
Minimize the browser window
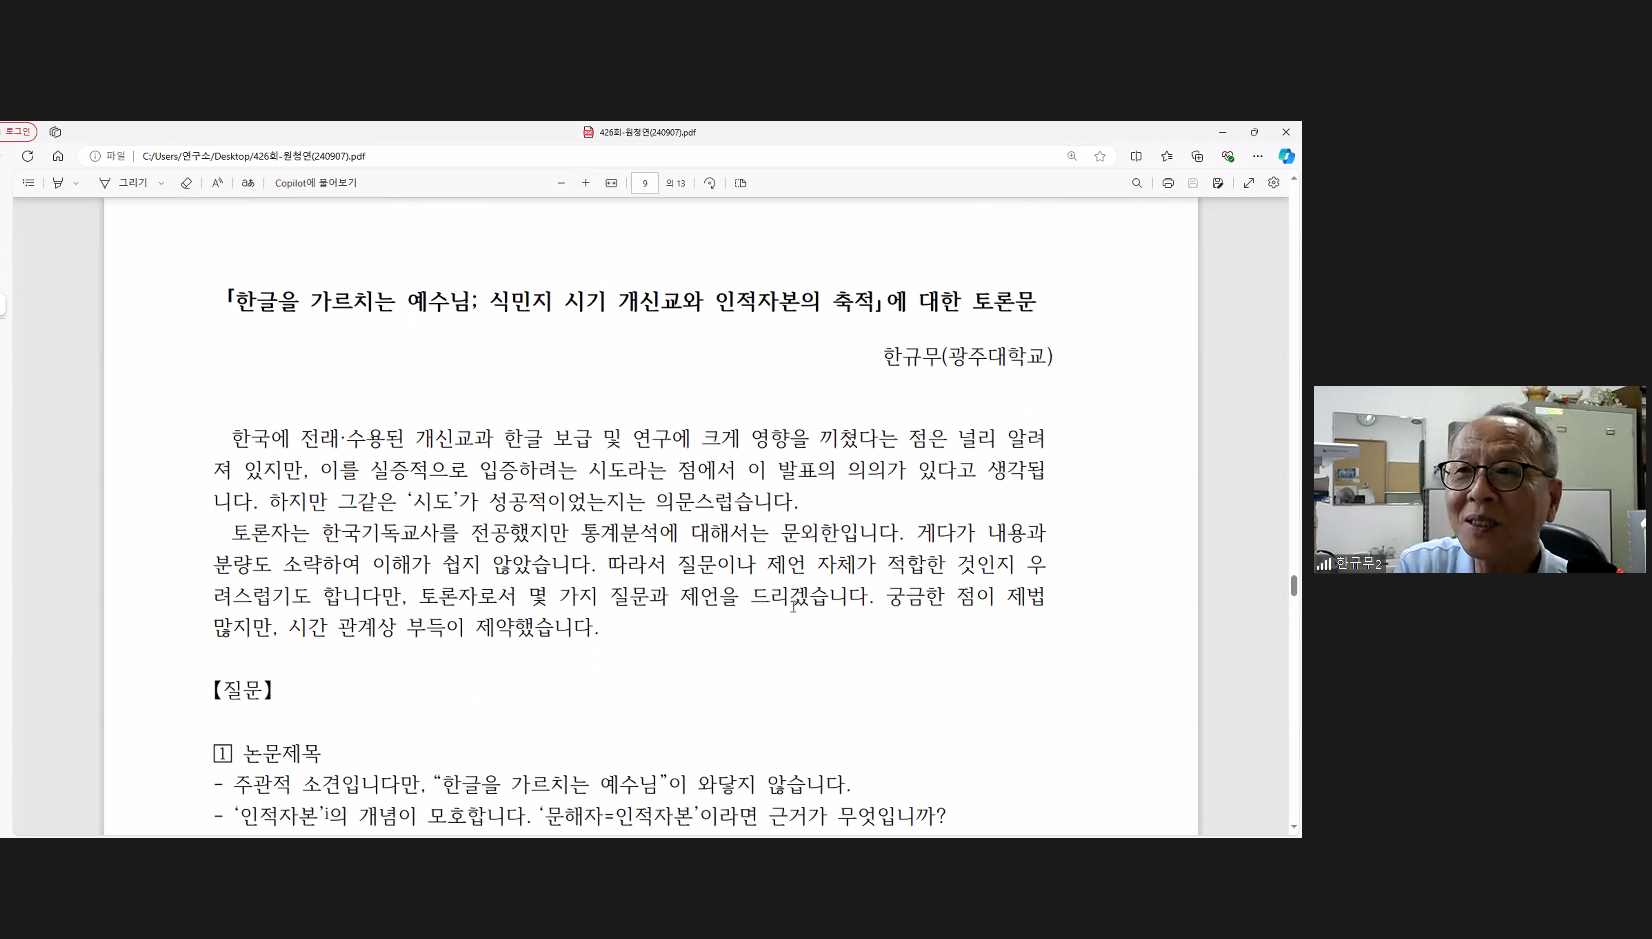tap(1222, 132)
